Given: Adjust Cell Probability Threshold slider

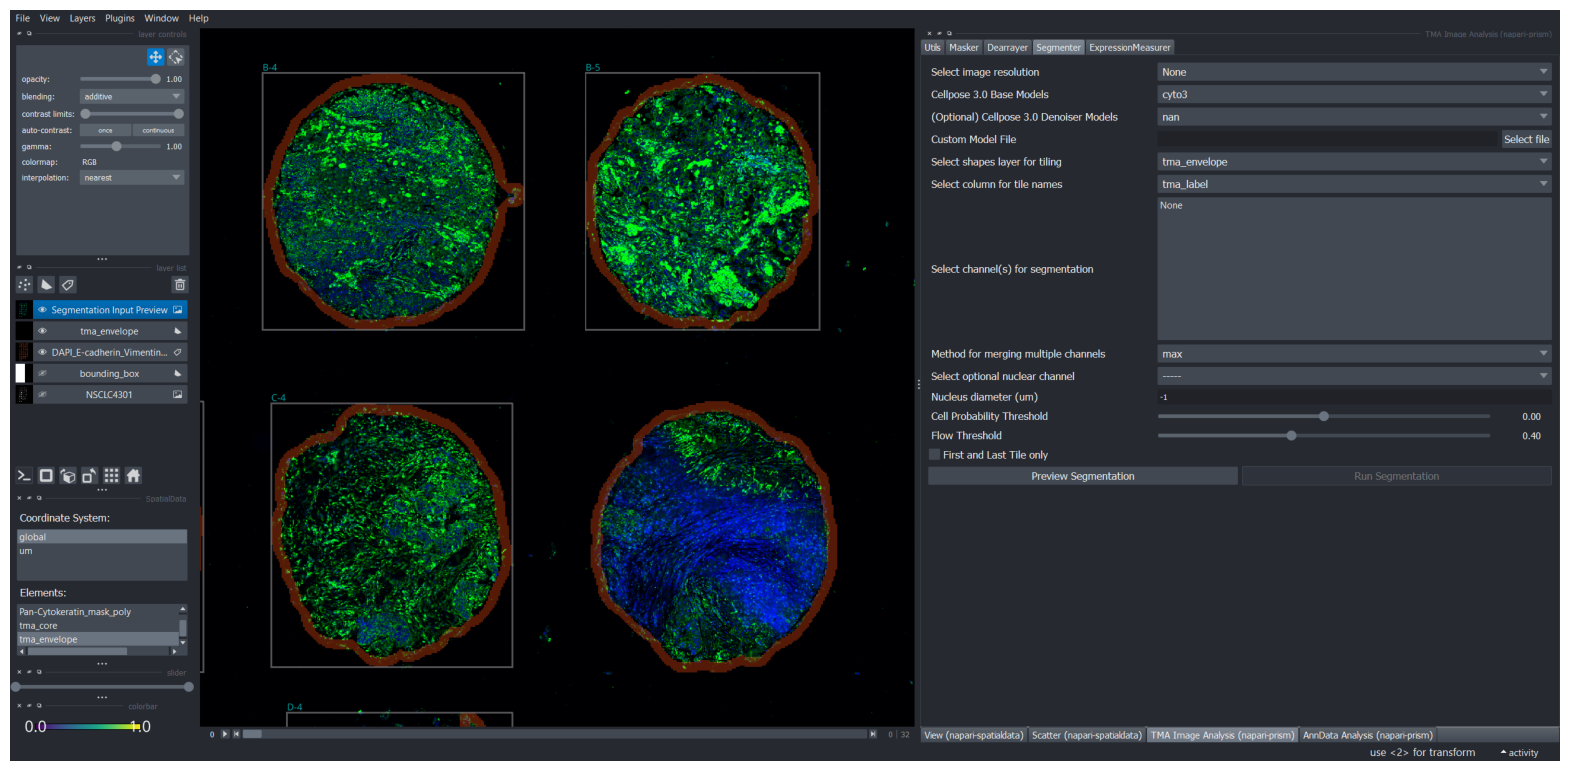Looking at the screenshot, I should (x=1324, y=416).
